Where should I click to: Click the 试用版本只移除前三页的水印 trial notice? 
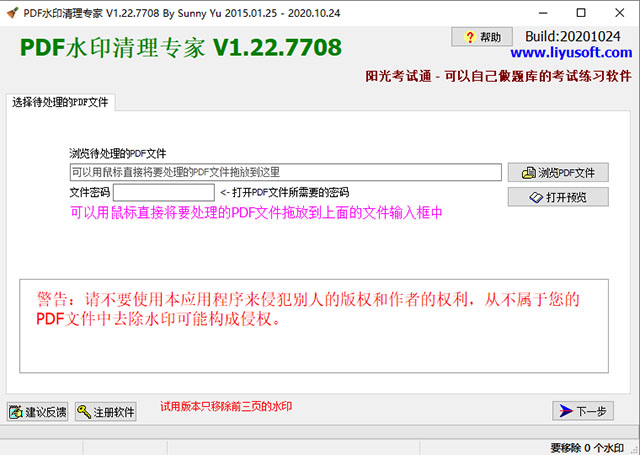[x=226, y=406]
